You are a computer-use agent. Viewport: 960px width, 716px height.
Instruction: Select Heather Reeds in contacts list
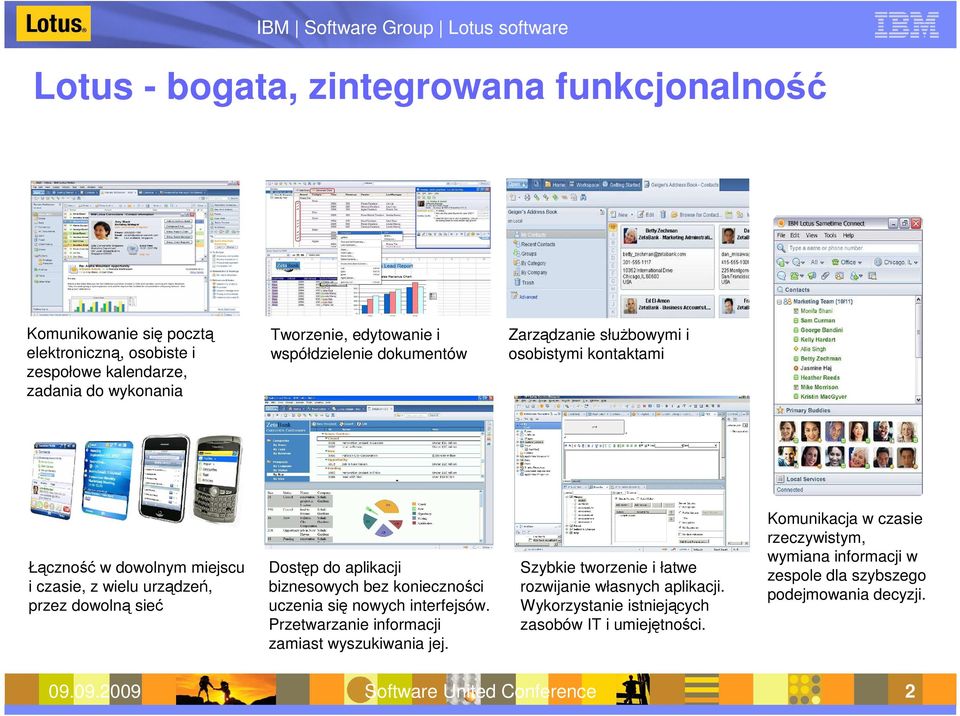(x=820, y=378)
